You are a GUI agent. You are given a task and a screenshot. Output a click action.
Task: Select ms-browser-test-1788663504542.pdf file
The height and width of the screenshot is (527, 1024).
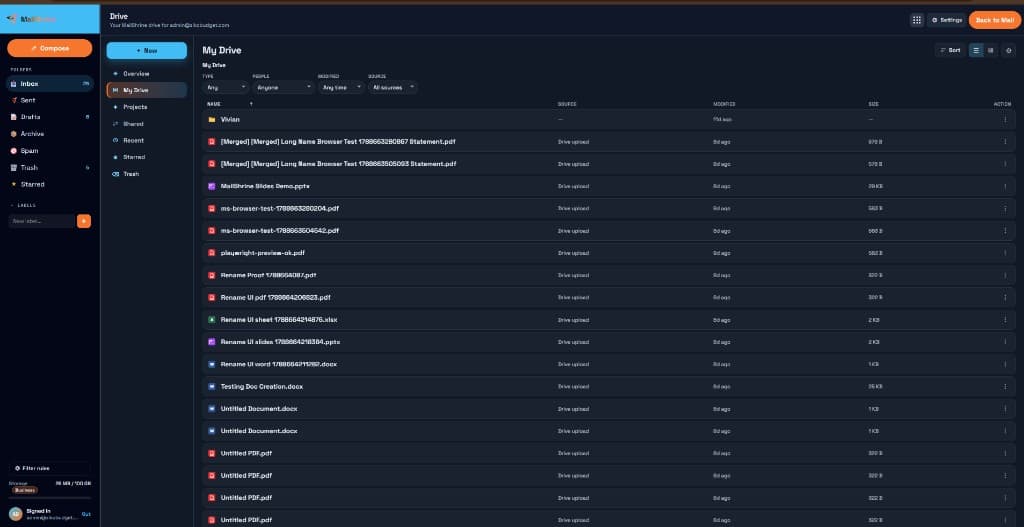point(280,231)
